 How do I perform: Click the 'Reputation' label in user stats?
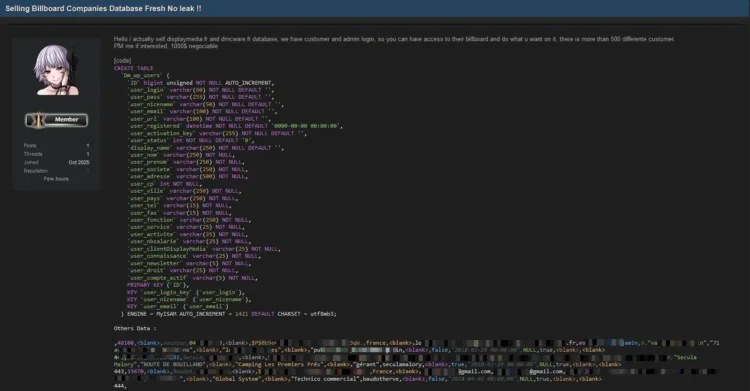pos(36,171)
